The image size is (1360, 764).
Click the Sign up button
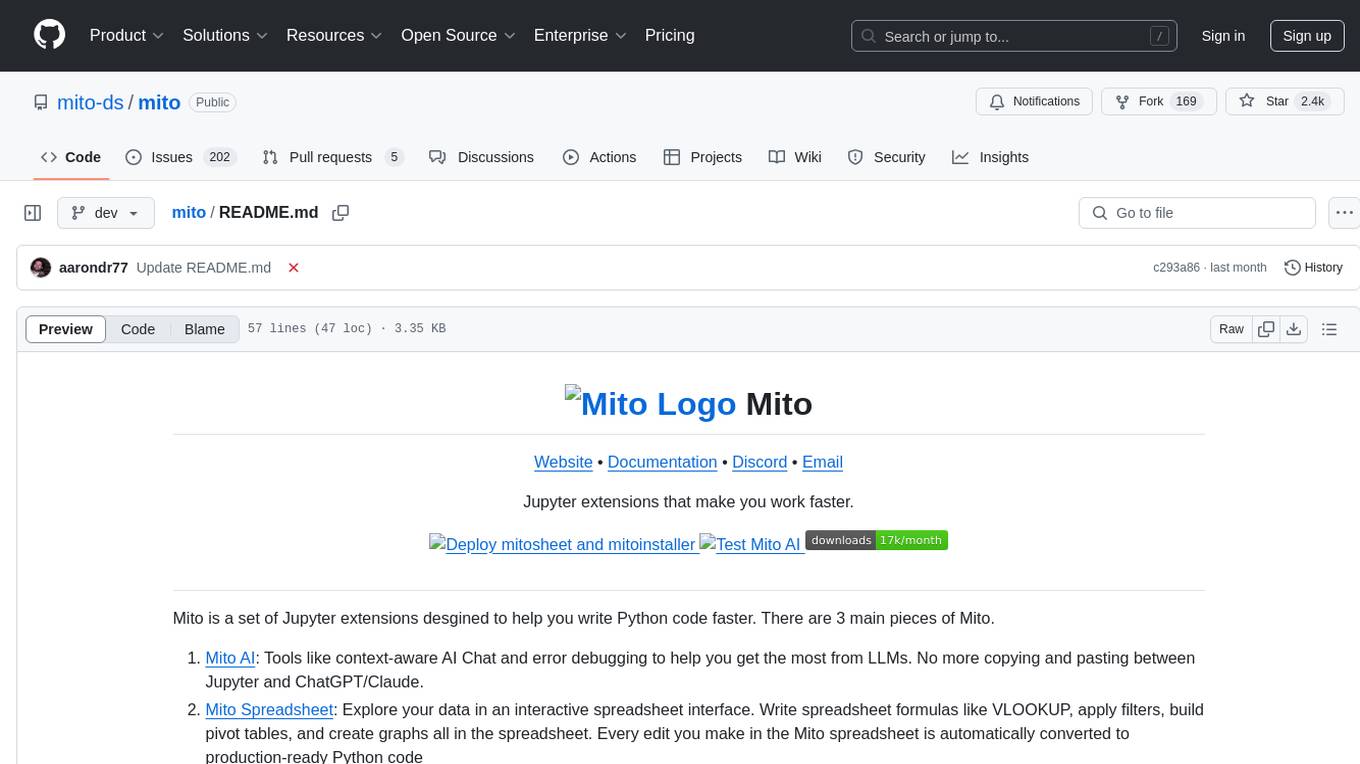coord(1307,36)
